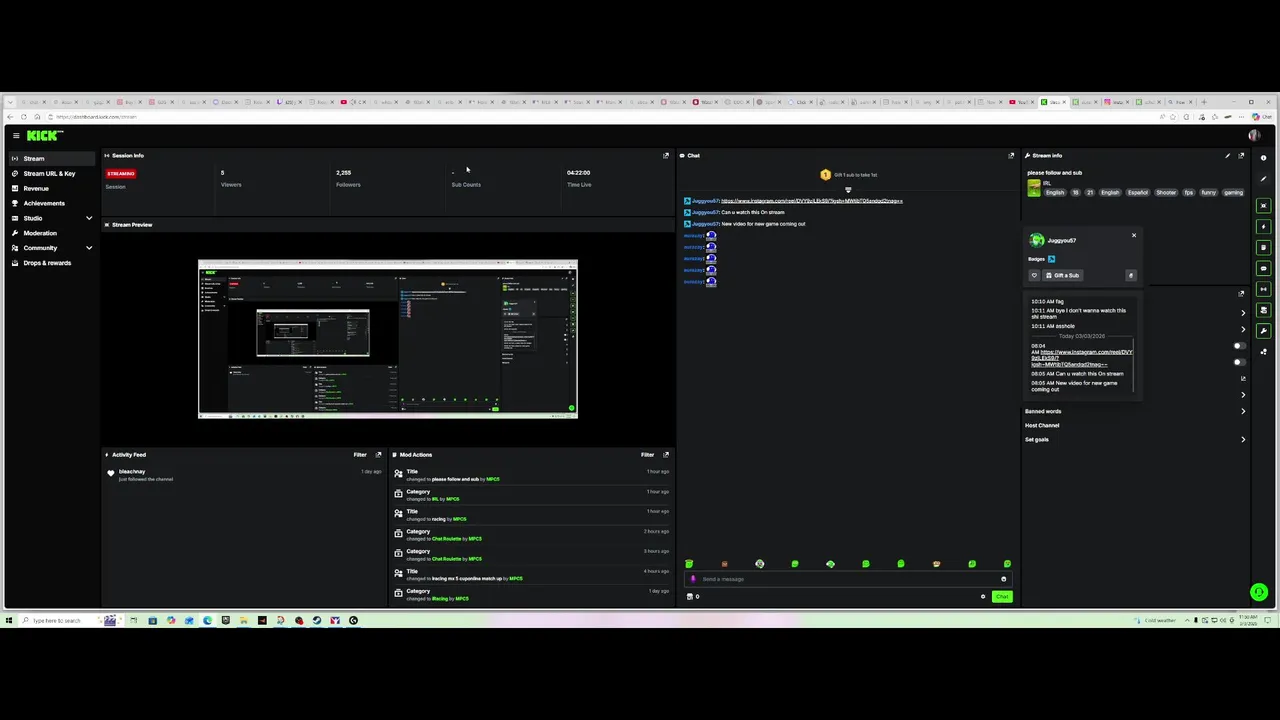The image size is (1280, 720).
Task: Insert the last emote in quick bar
Action: coord(1007,564)
